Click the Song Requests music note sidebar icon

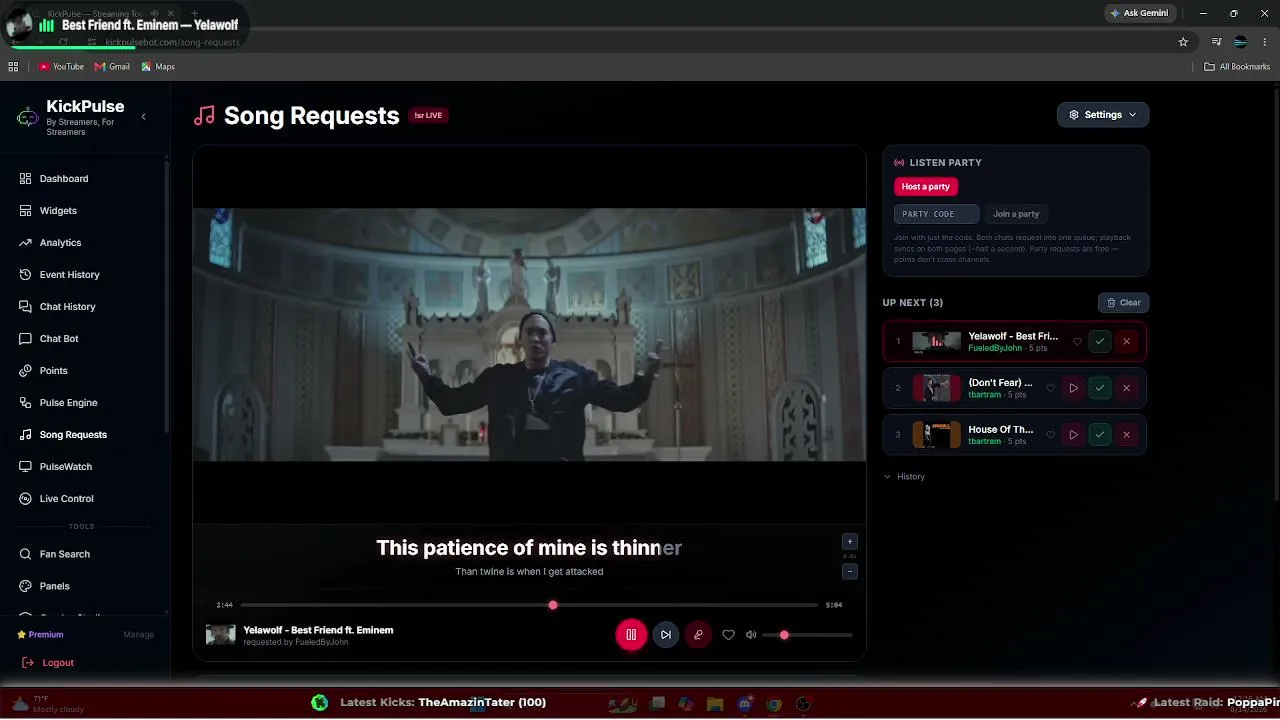click(x=26, y=435)
